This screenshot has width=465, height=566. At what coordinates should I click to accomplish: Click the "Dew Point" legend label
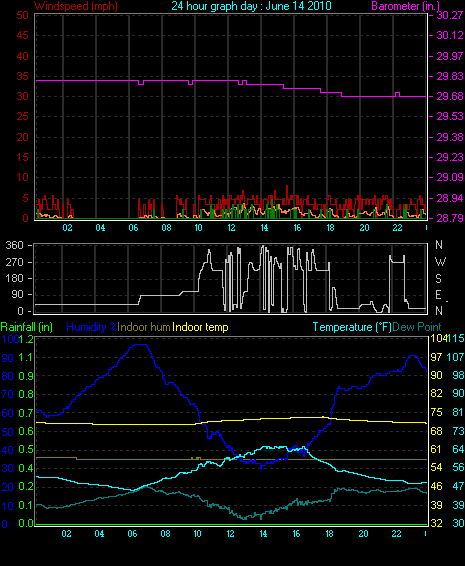(x=417, y=327)
